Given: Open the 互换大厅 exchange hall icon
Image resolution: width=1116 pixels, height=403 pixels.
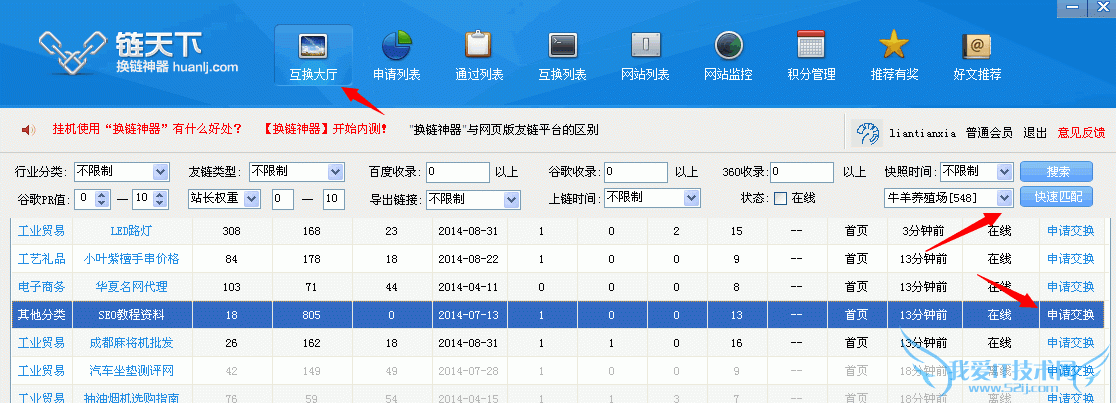Looking at the screenshot, I should point(314,47).
